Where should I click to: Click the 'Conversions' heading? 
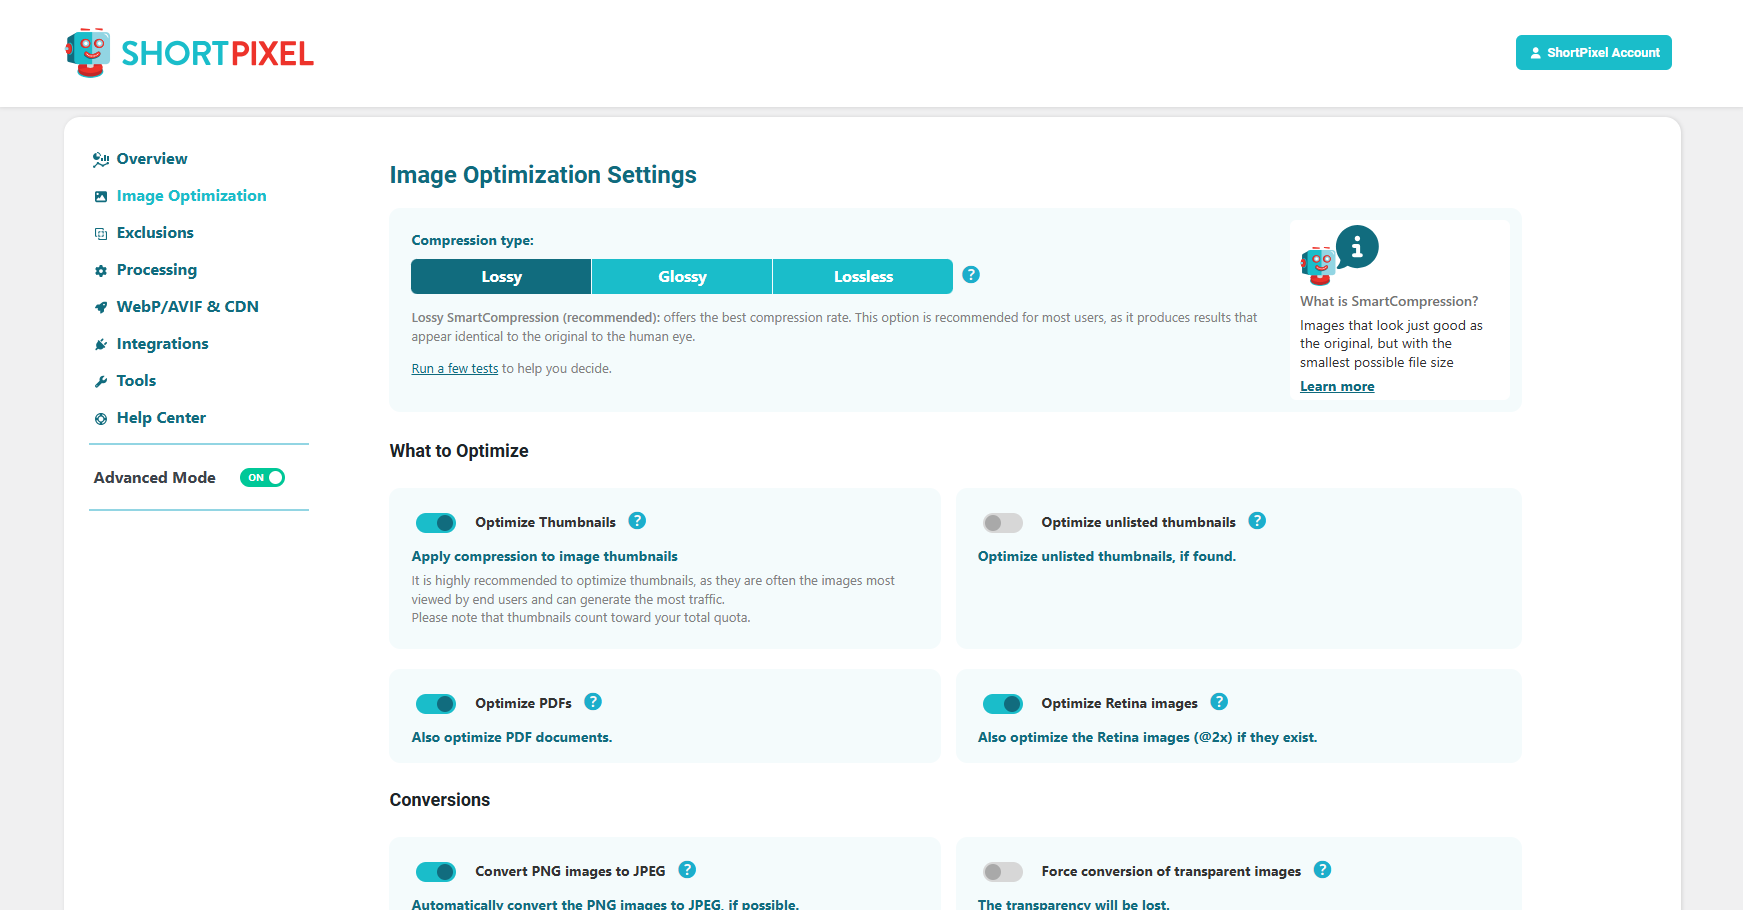(x=440, y=800)
